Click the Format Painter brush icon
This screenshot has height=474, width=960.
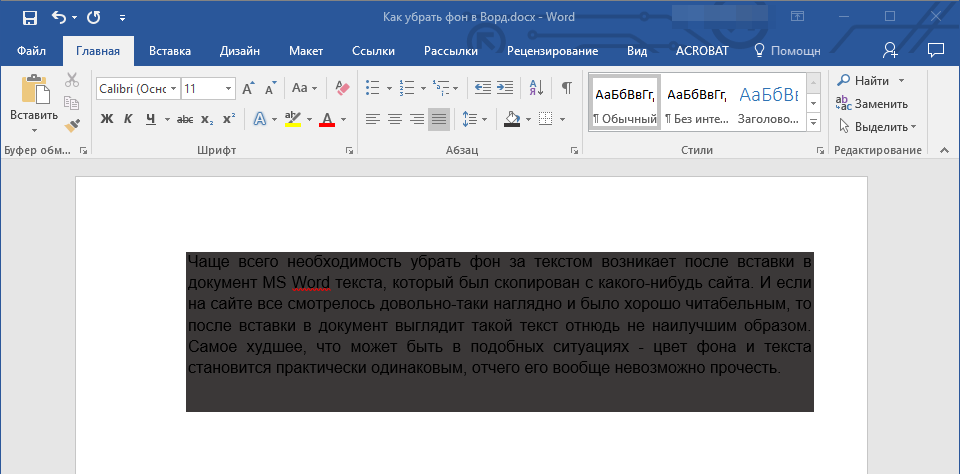72,125
